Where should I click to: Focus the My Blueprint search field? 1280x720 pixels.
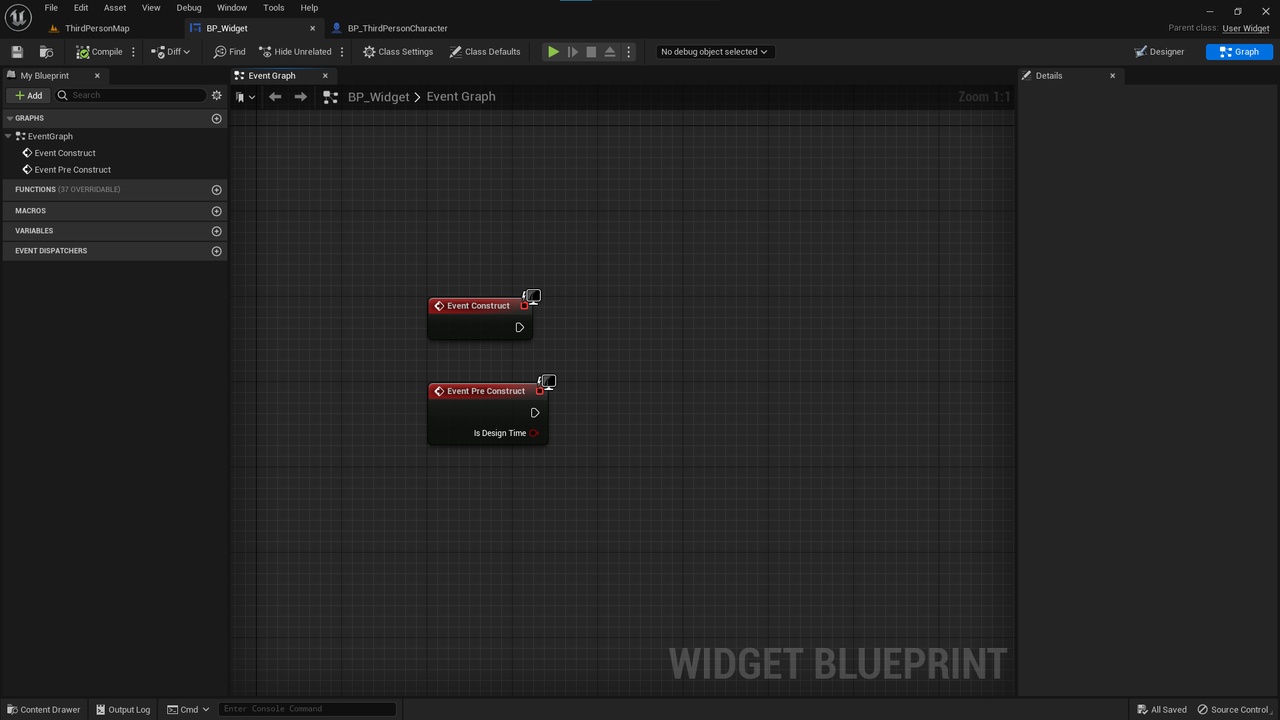(x=131, y=95)
